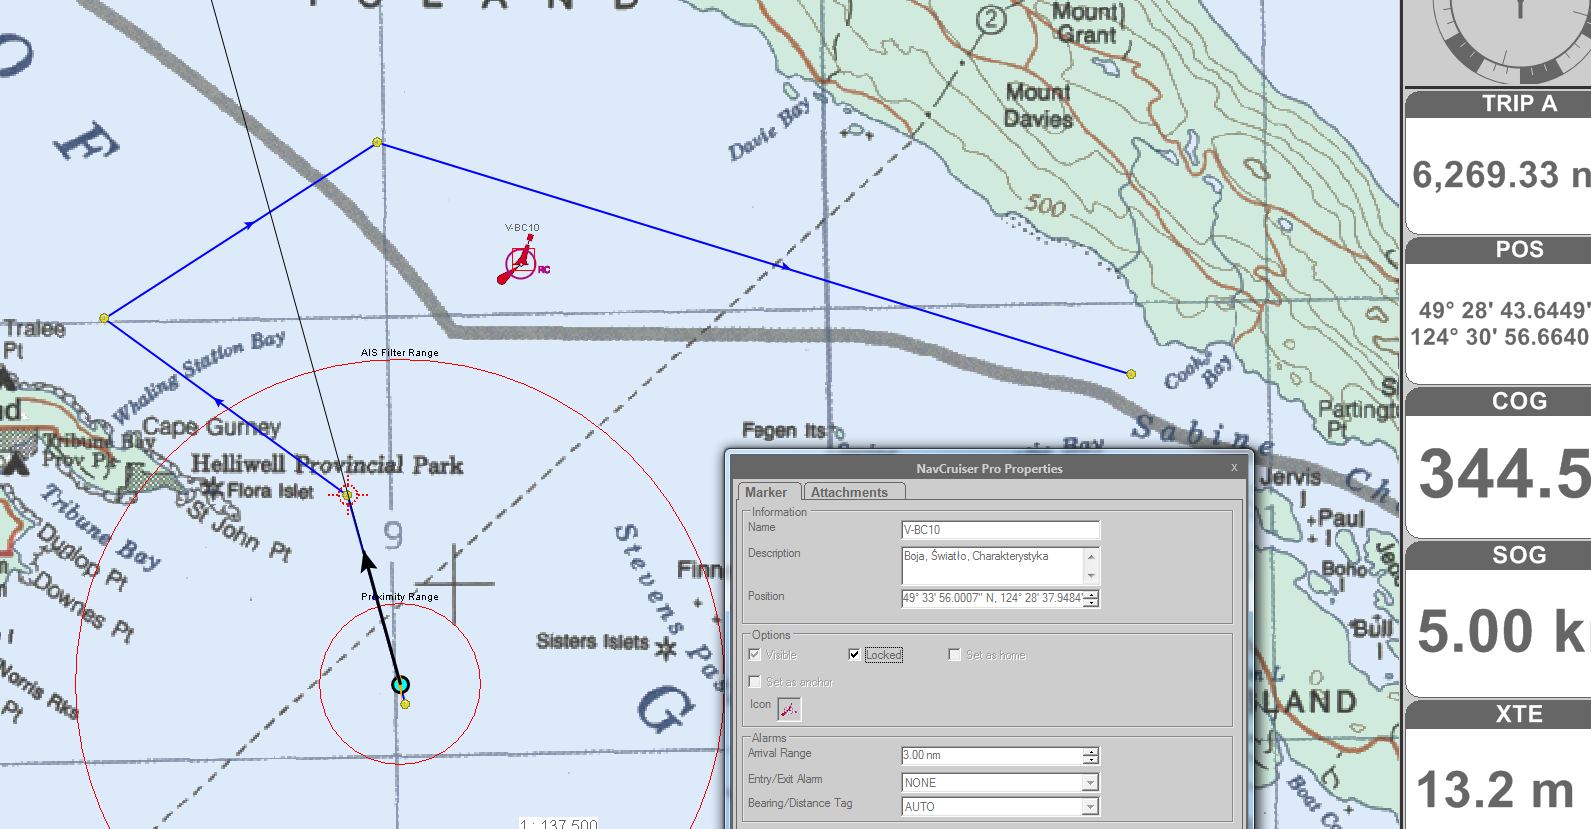Screen dimensions: 1591x829
Task: Click the NavCruiser Pro Properties title bar
Action: coord(989,468)
